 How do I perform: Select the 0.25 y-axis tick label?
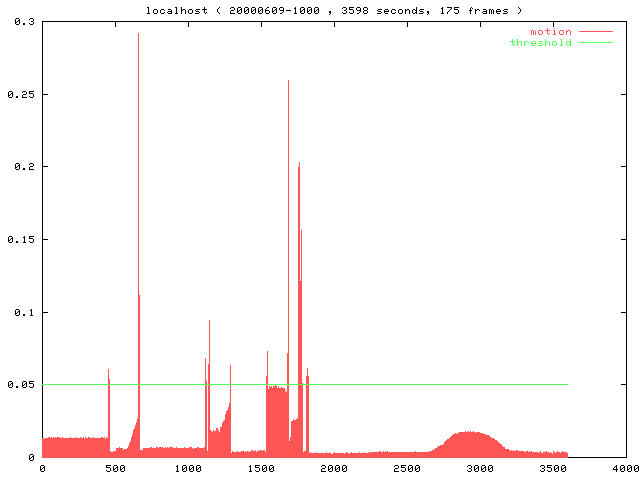[x=20, y=94]
